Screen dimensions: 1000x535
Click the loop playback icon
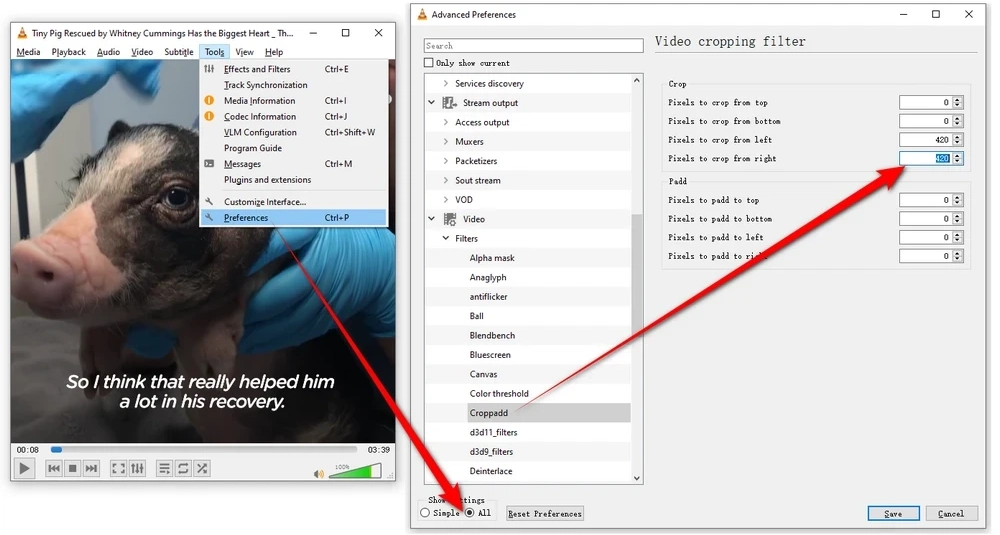coord(183,469)
